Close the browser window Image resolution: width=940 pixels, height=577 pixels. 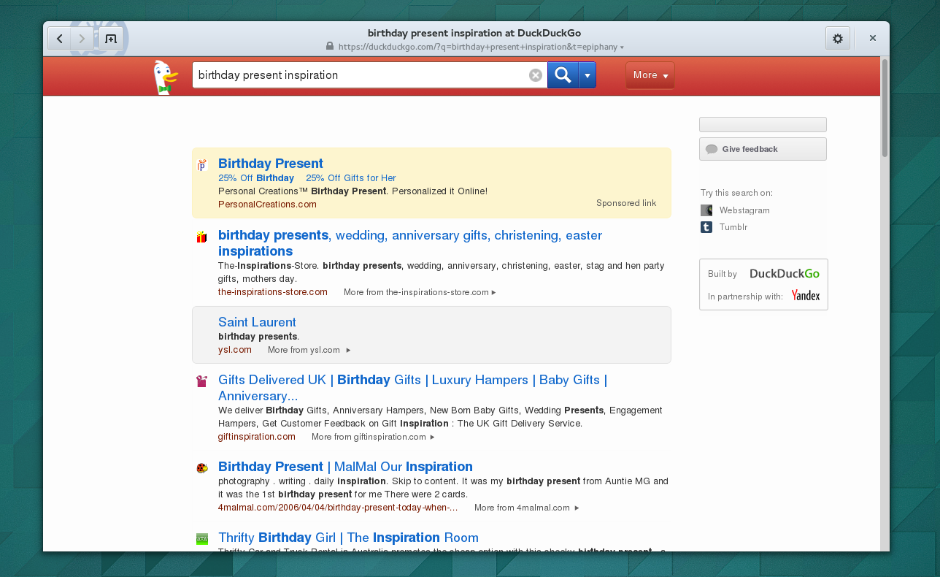coord(873,38)
